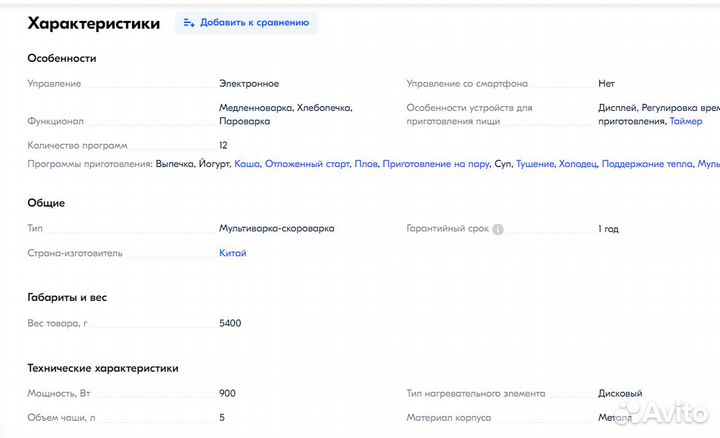Open the Приготовление на пару link

click(x=436, y=163)
